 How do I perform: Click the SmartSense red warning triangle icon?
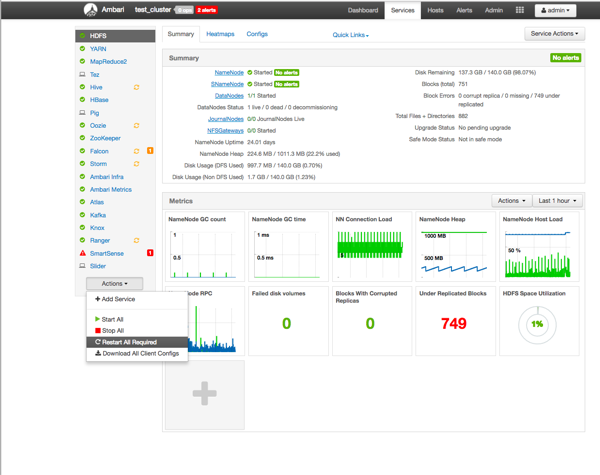click(82, 253)
